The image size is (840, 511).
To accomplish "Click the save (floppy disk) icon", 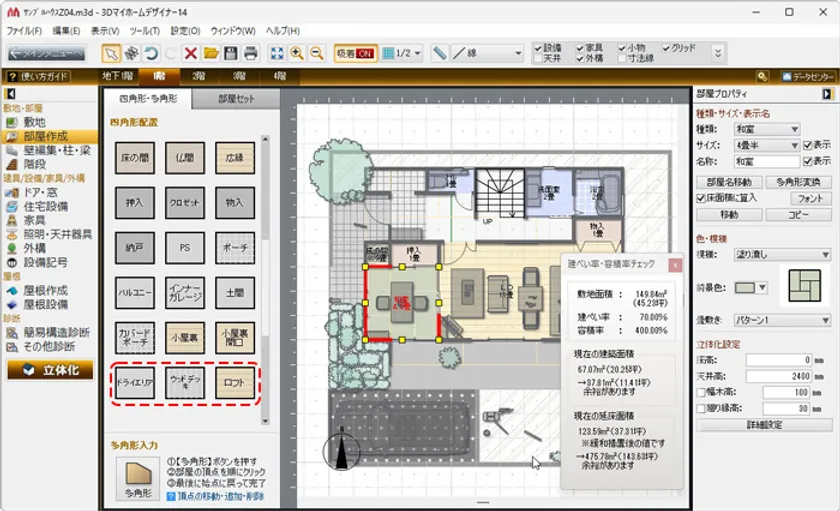I will pyautogui.click(x=231, y=53).
